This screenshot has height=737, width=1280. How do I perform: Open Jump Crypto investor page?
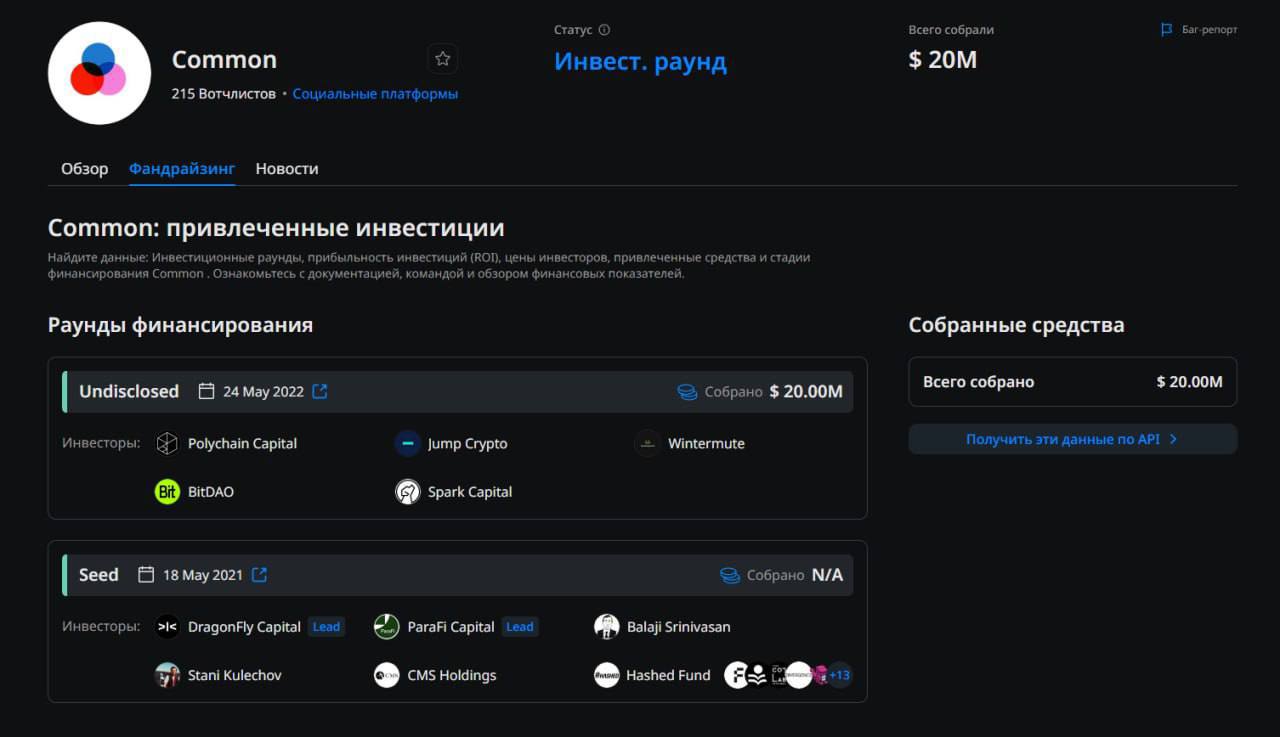(x=467, y=444)
